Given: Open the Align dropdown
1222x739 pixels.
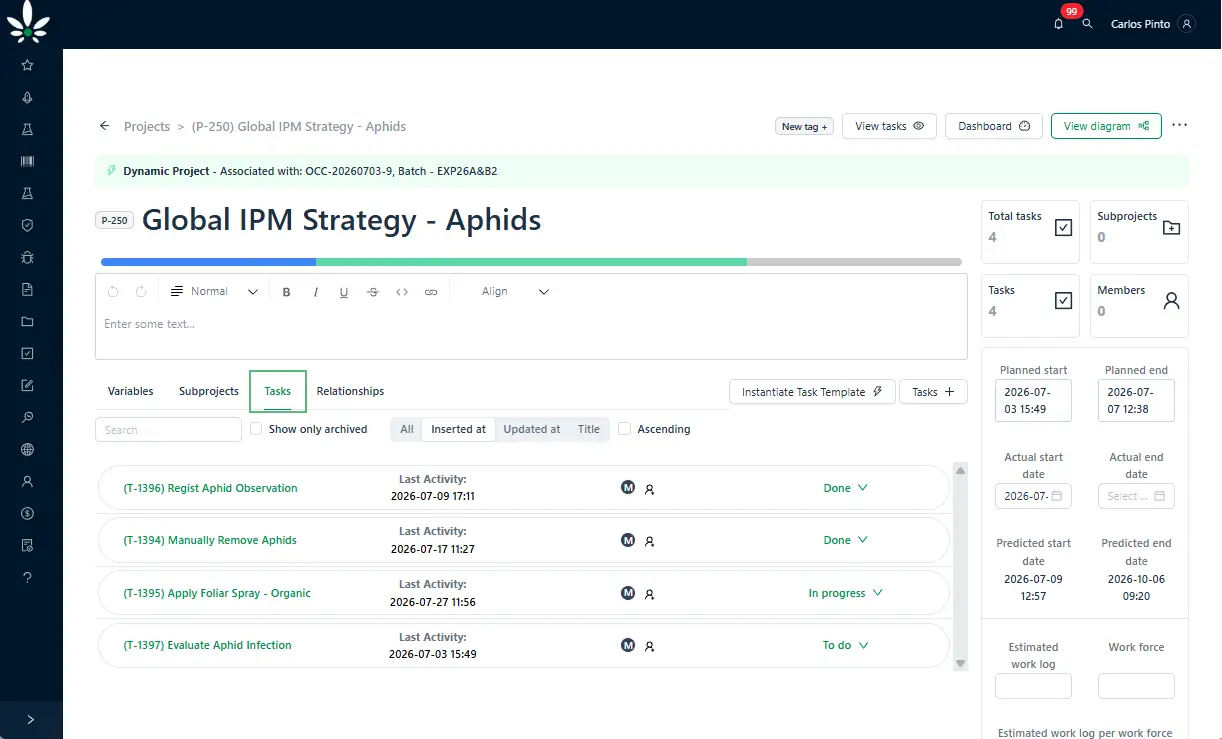Looking at the screenshot, I should coord(515,292).
